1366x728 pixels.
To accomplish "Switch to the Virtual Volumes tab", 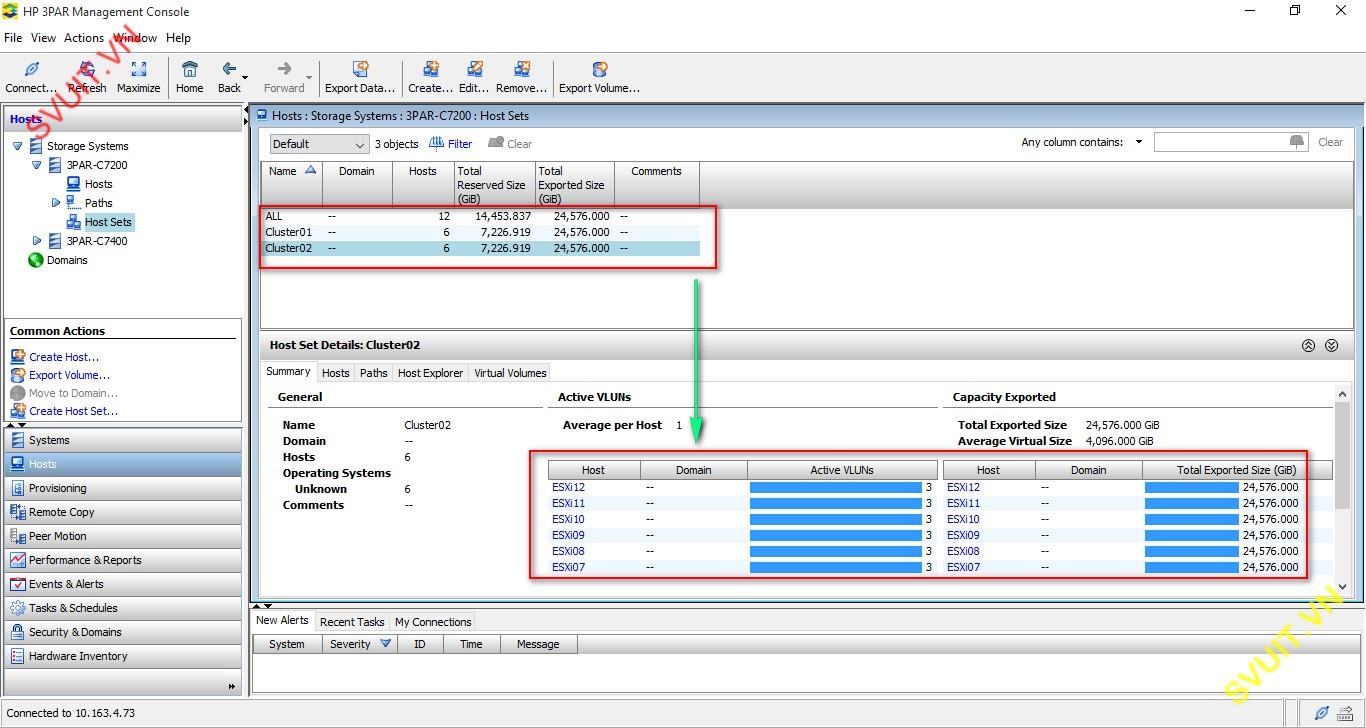I will point(510,373).
